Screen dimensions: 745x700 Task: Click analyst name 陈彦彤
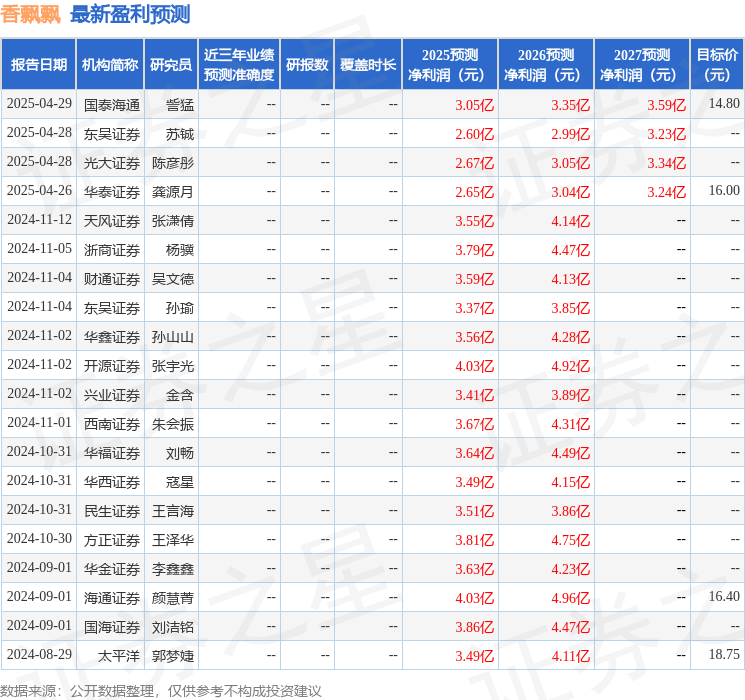tap(172, 163)
